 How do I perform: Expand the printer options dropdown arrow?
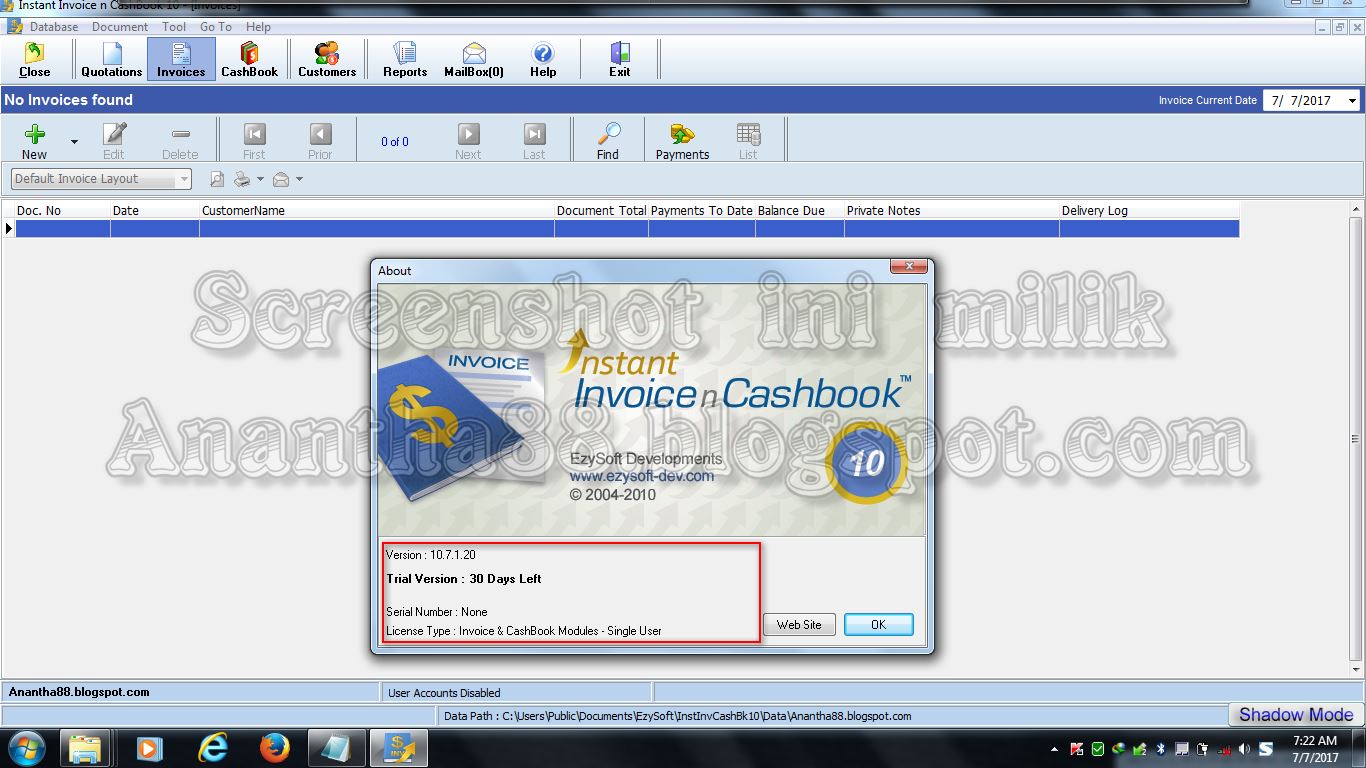click(260, 179)
